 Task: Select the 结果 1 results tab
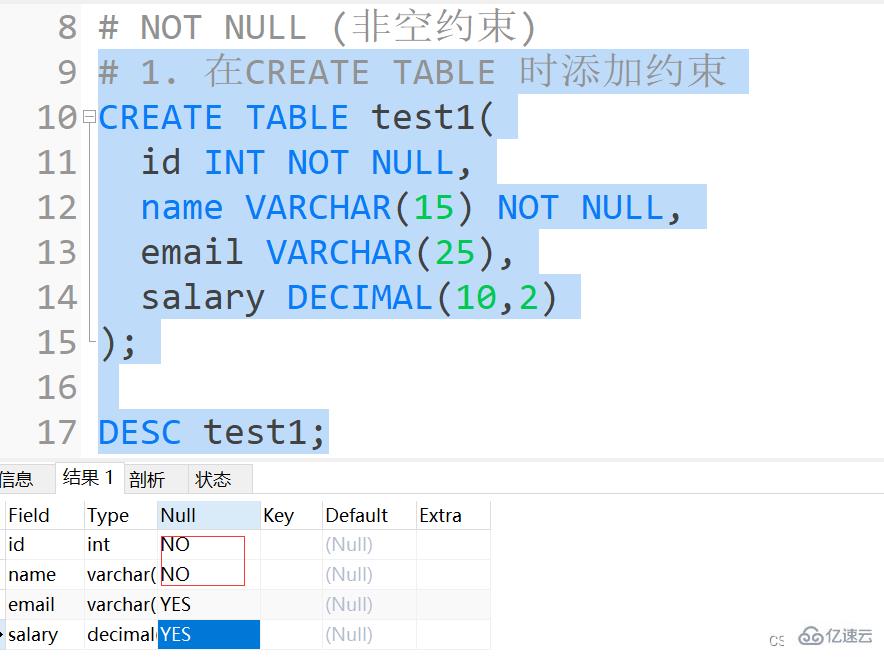(89, 477)
